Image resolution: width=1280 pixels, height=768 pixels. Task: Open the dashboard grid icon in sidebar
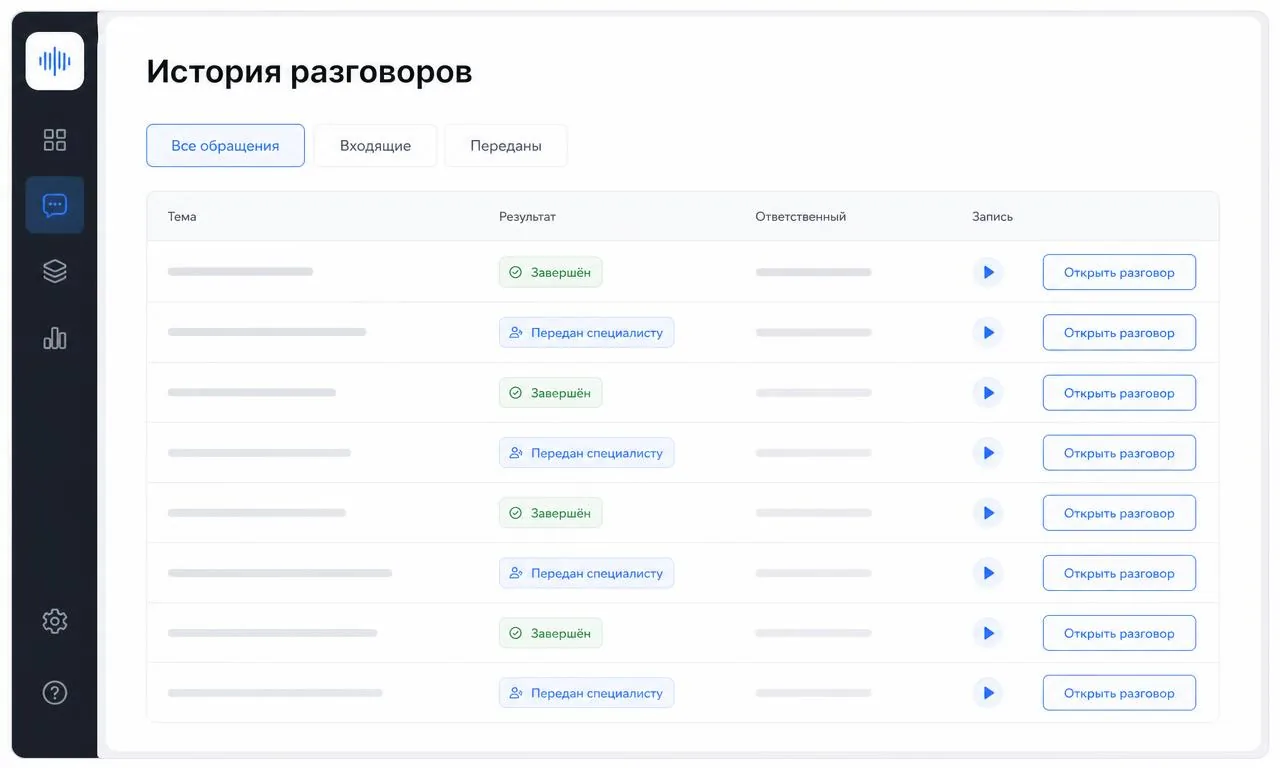click(x=55, y=140)
